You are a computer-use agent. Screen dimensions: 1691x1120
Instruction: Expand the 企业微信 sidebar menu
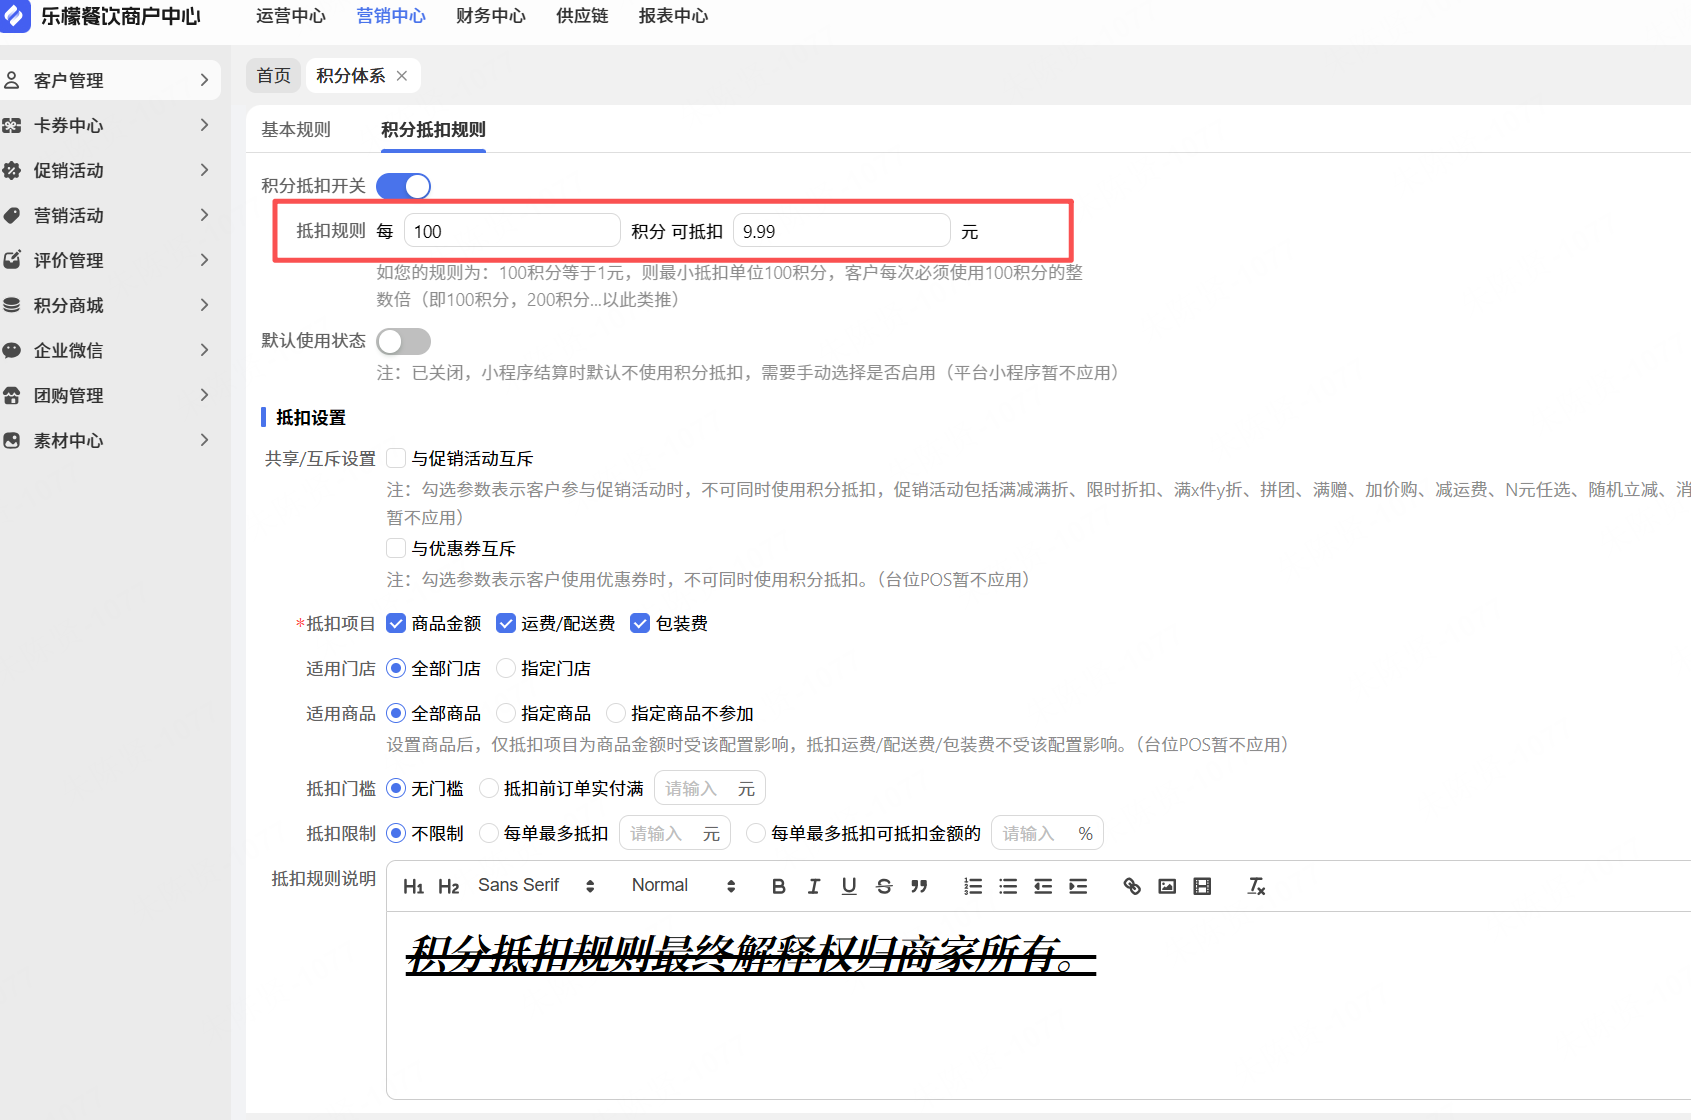[x=204, y=350]
